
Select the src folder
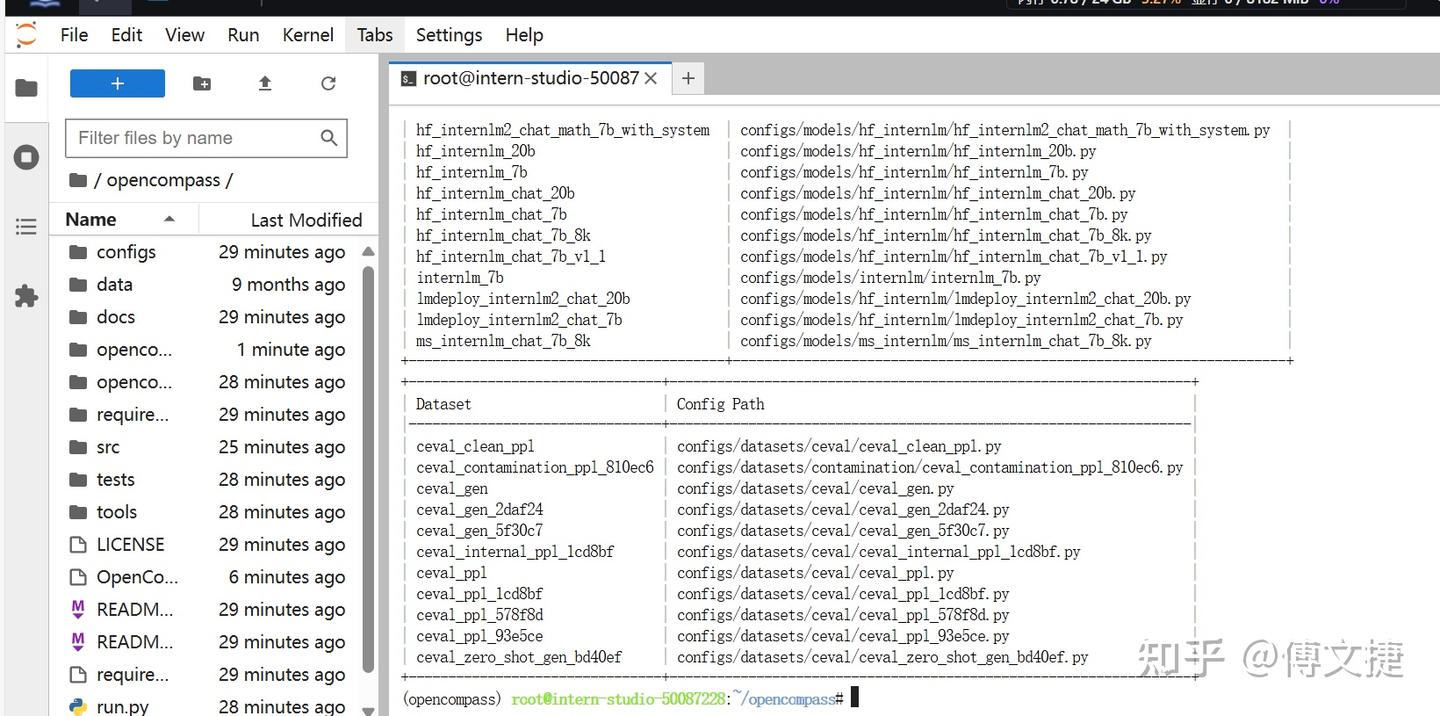tap(207, 447)
